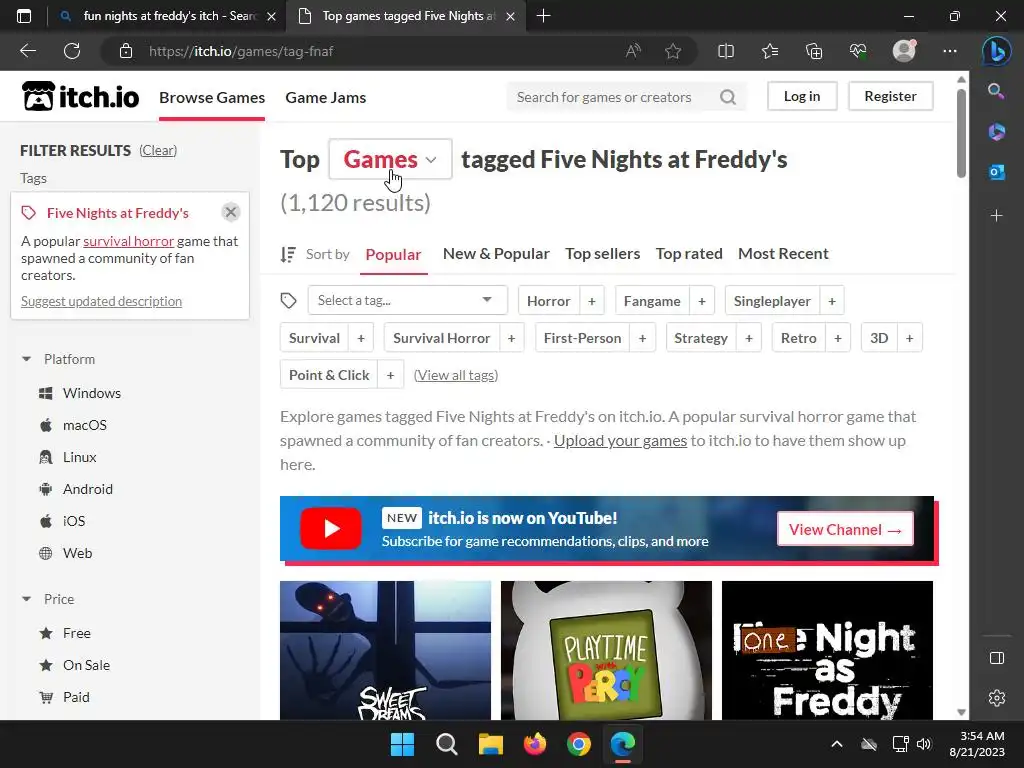Add the Strategy tag with plus button
This screenshot has width=1024, height=768.
click(x=749, y=338)
